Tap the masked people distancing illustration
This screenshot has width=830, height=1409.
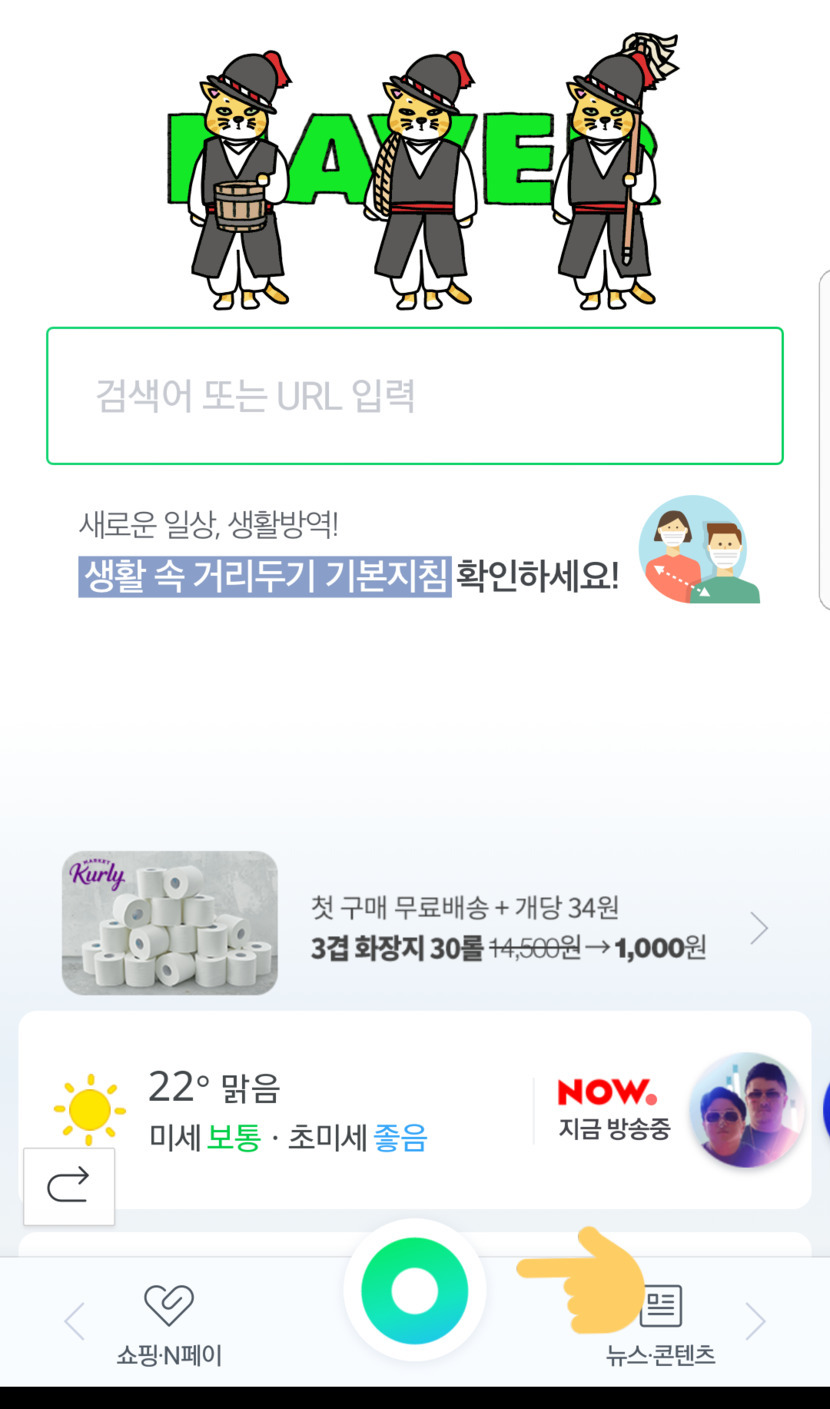(698, 550)
